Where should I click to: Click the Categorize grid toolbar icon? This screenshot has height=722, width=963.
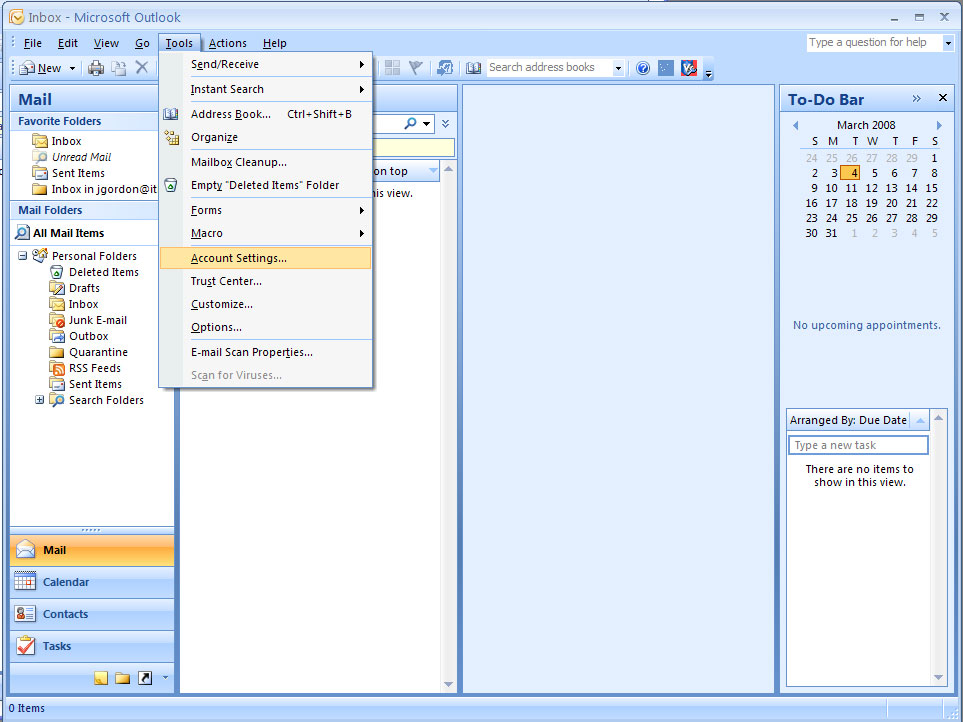pos(392,68)
